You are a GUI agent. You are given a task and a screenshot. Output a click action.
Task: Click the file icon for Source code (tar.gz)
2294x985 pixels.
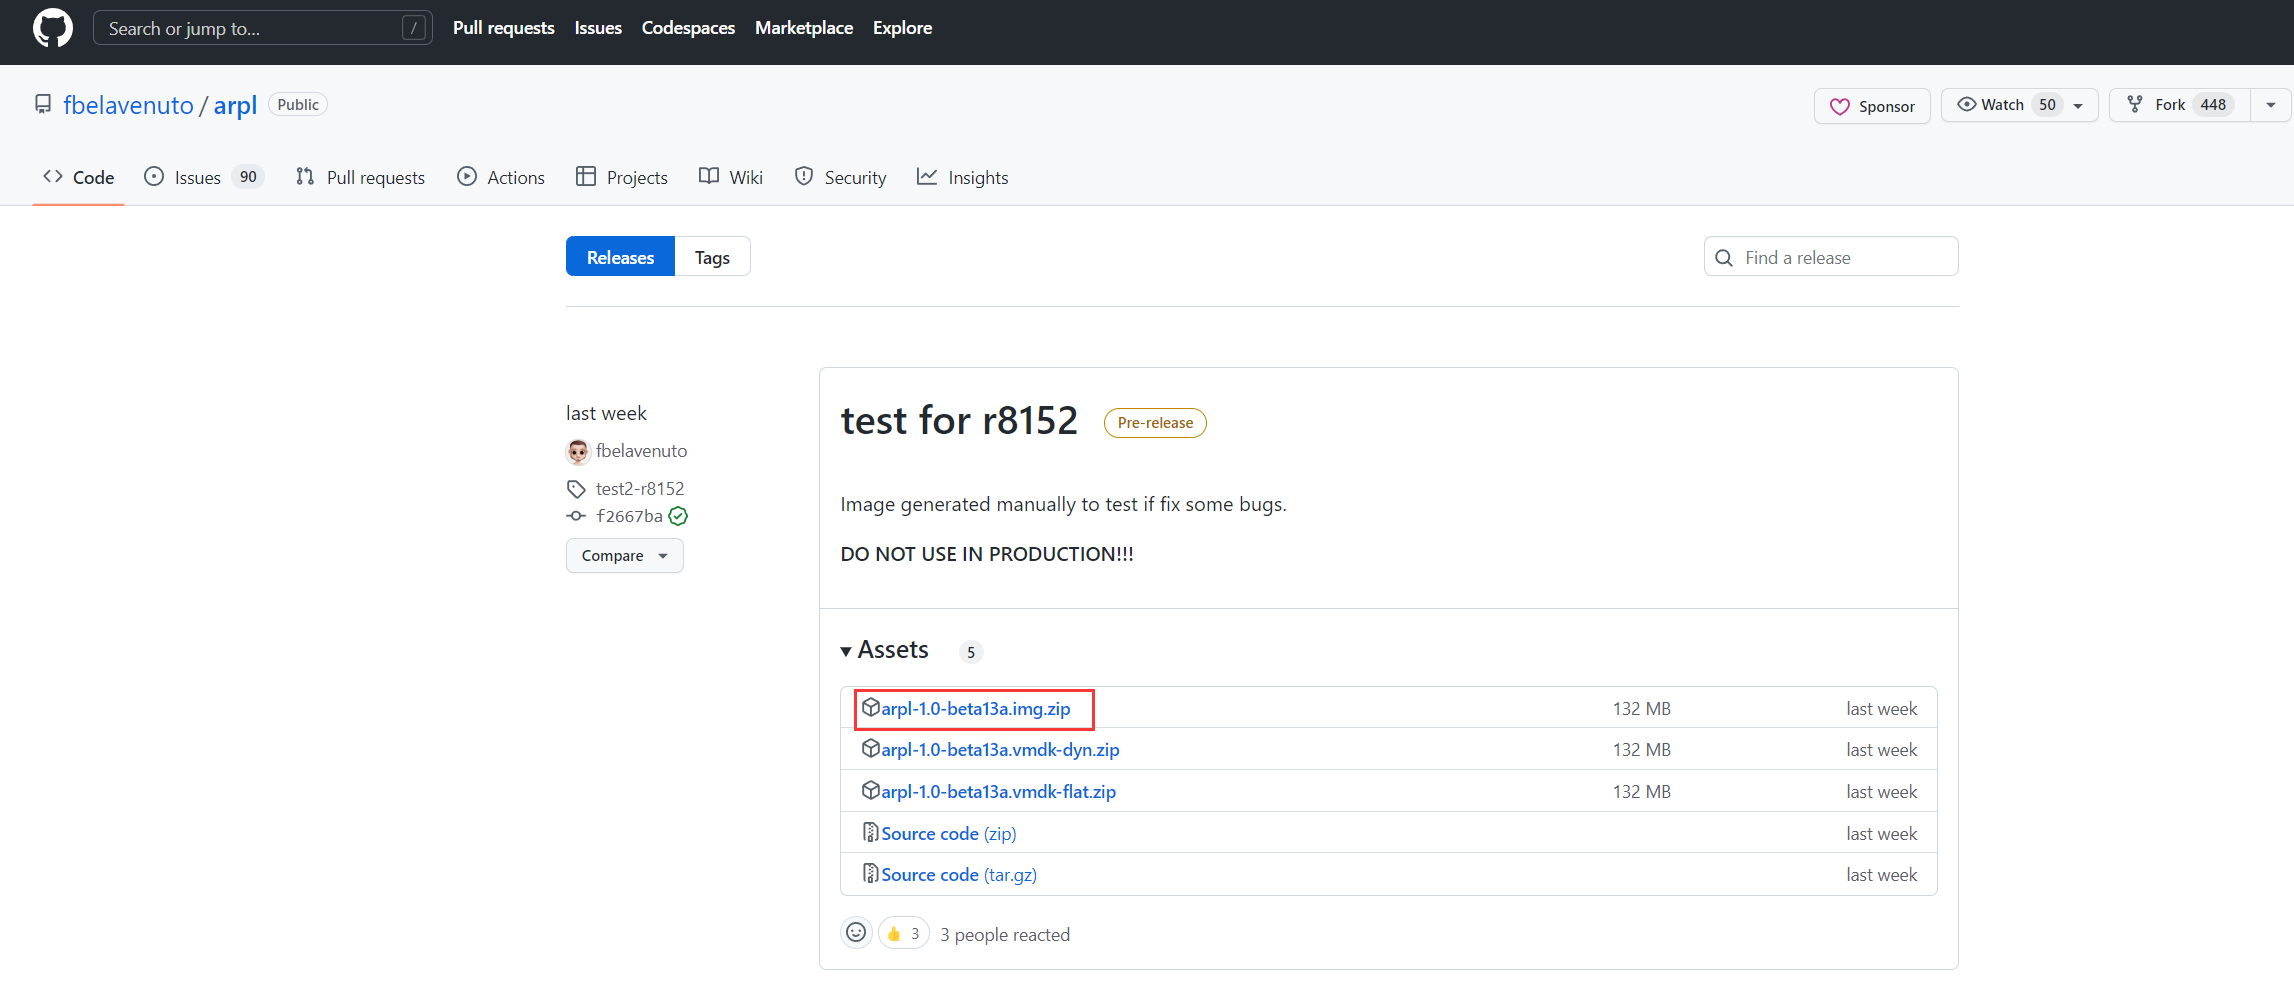point(871,873)
